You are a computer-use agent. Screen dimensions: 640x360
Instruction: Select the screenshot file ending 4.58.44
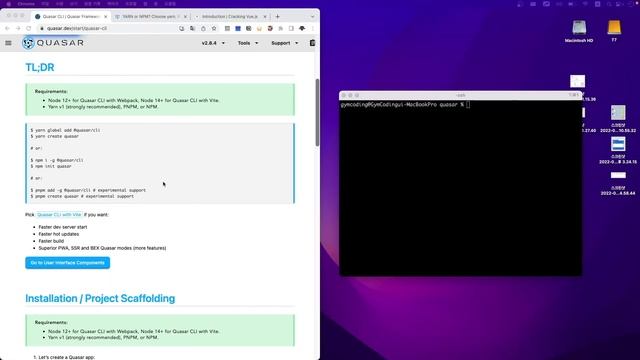[x=618, y=183]
